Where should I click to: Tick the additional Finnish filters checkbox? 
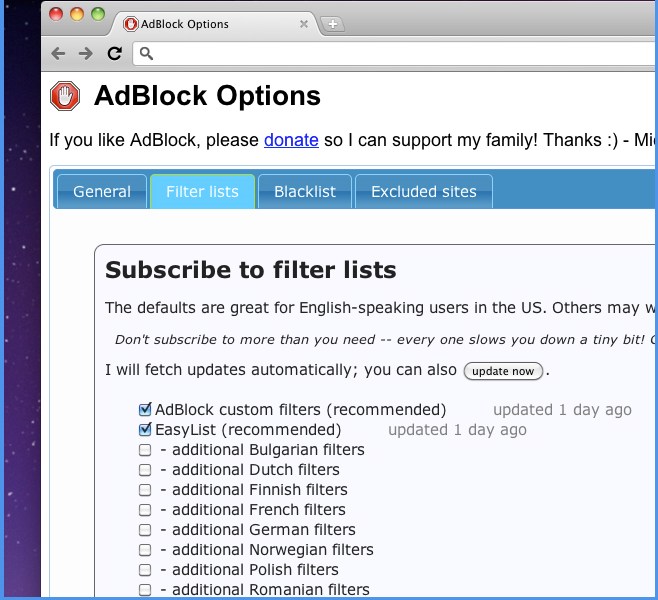pyautogui.click(x=145, y=490)
